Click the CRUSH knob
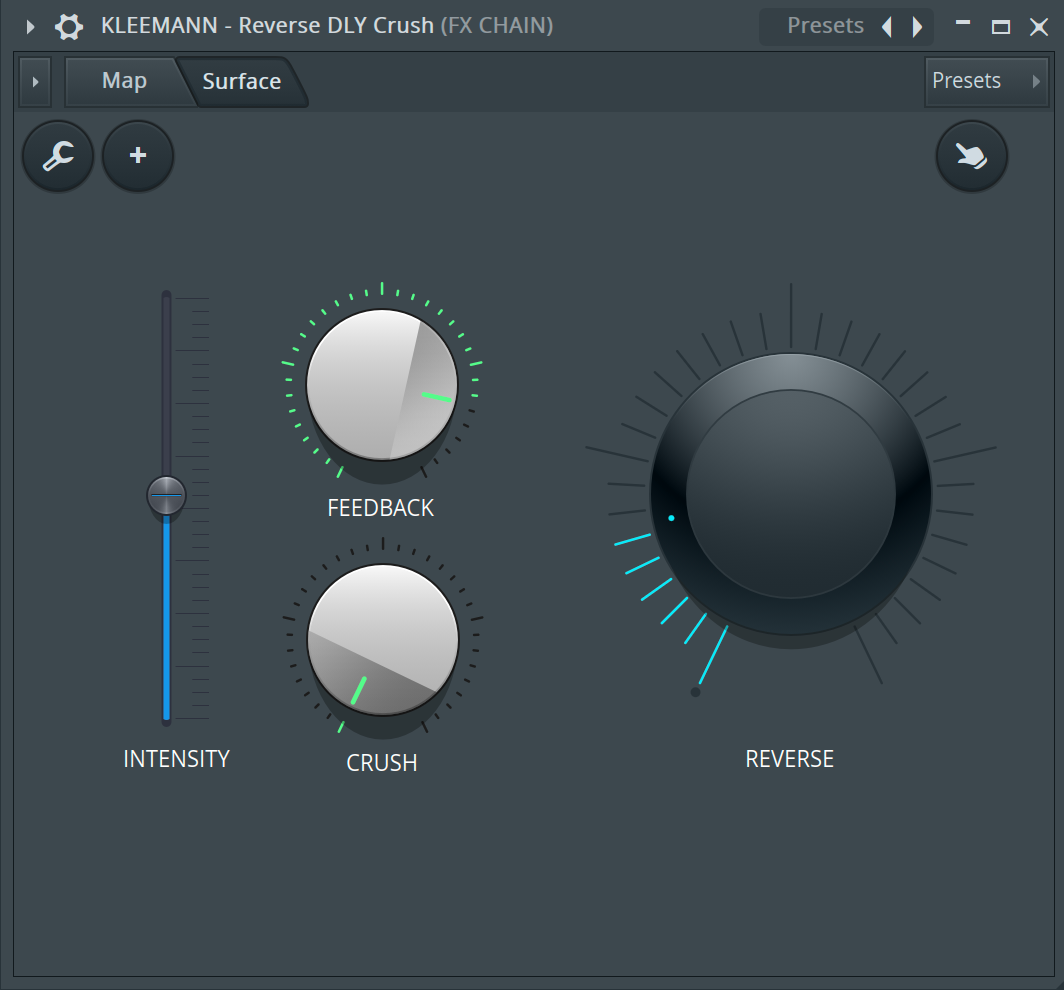 coord(382,639)
